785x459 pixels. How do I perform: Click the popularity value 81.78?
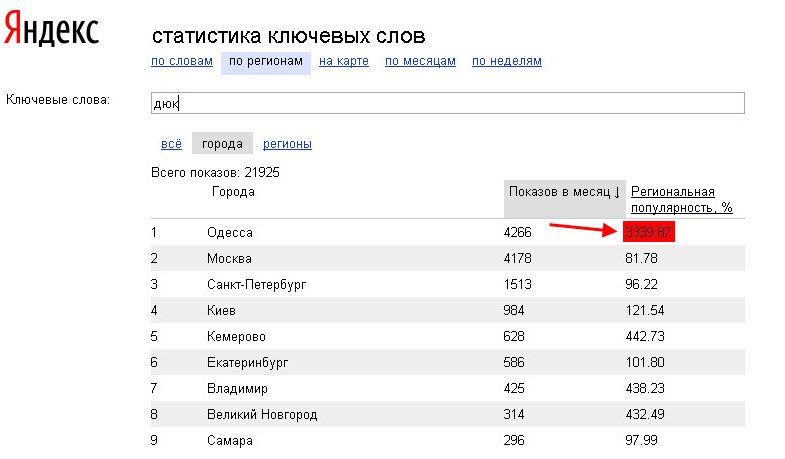click(641, 259)
